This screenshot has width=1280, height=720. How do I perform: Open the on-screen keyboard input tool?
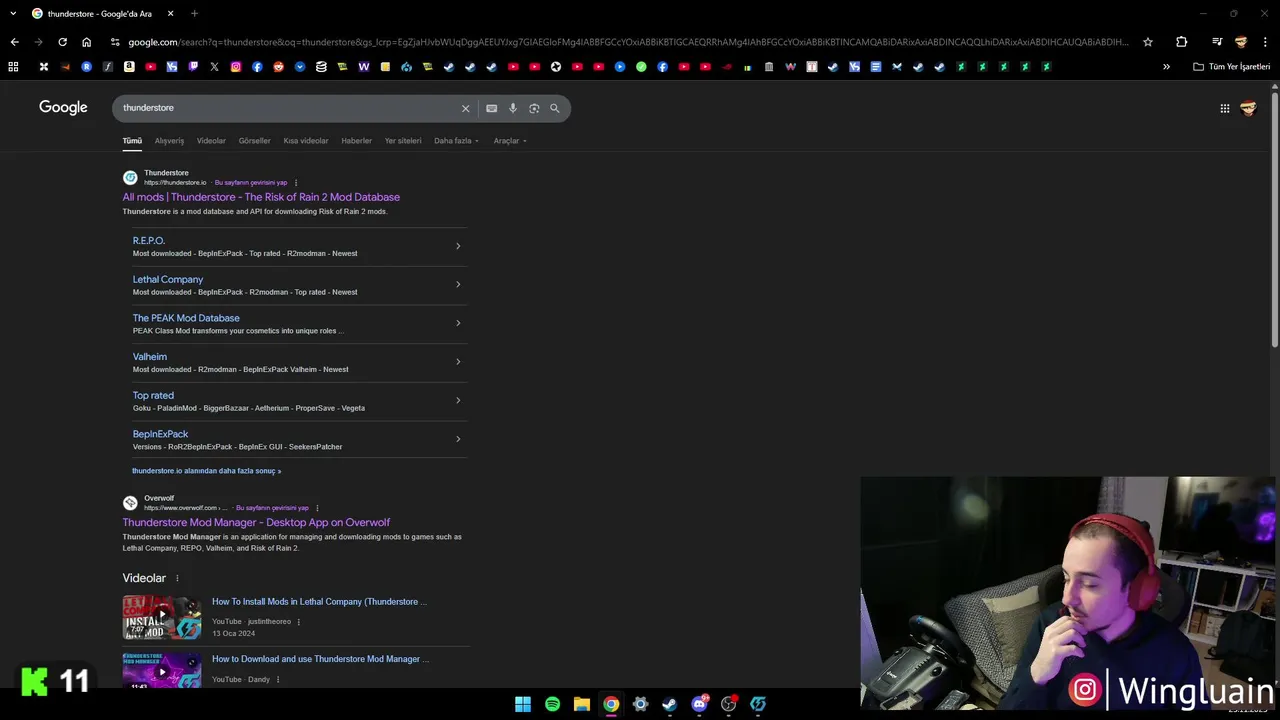coord(491,108)
